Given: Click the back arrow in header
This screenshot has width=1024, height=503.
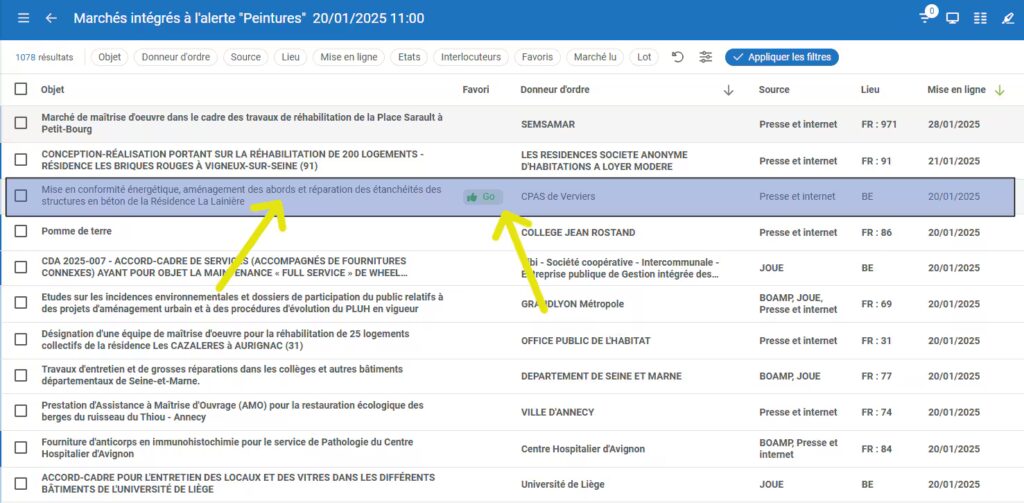Looking at the screenshot, I should 51,18.
